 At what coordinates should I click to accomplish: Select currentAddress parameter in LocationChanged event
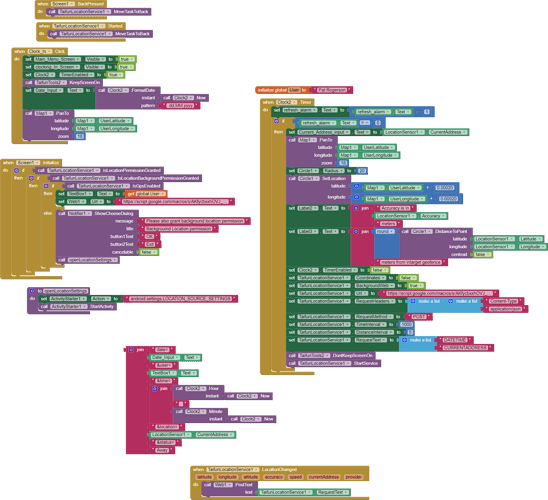[x=324, y=477]
